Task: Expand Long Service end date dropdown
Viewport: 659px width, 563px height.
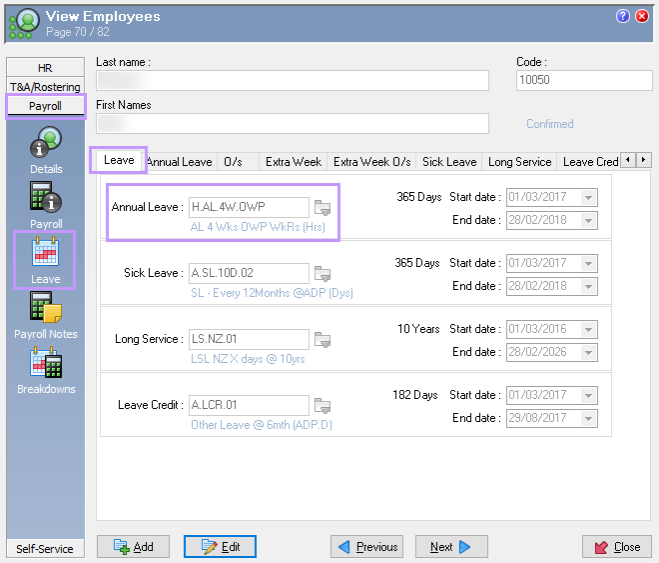Action: [588, 353]
